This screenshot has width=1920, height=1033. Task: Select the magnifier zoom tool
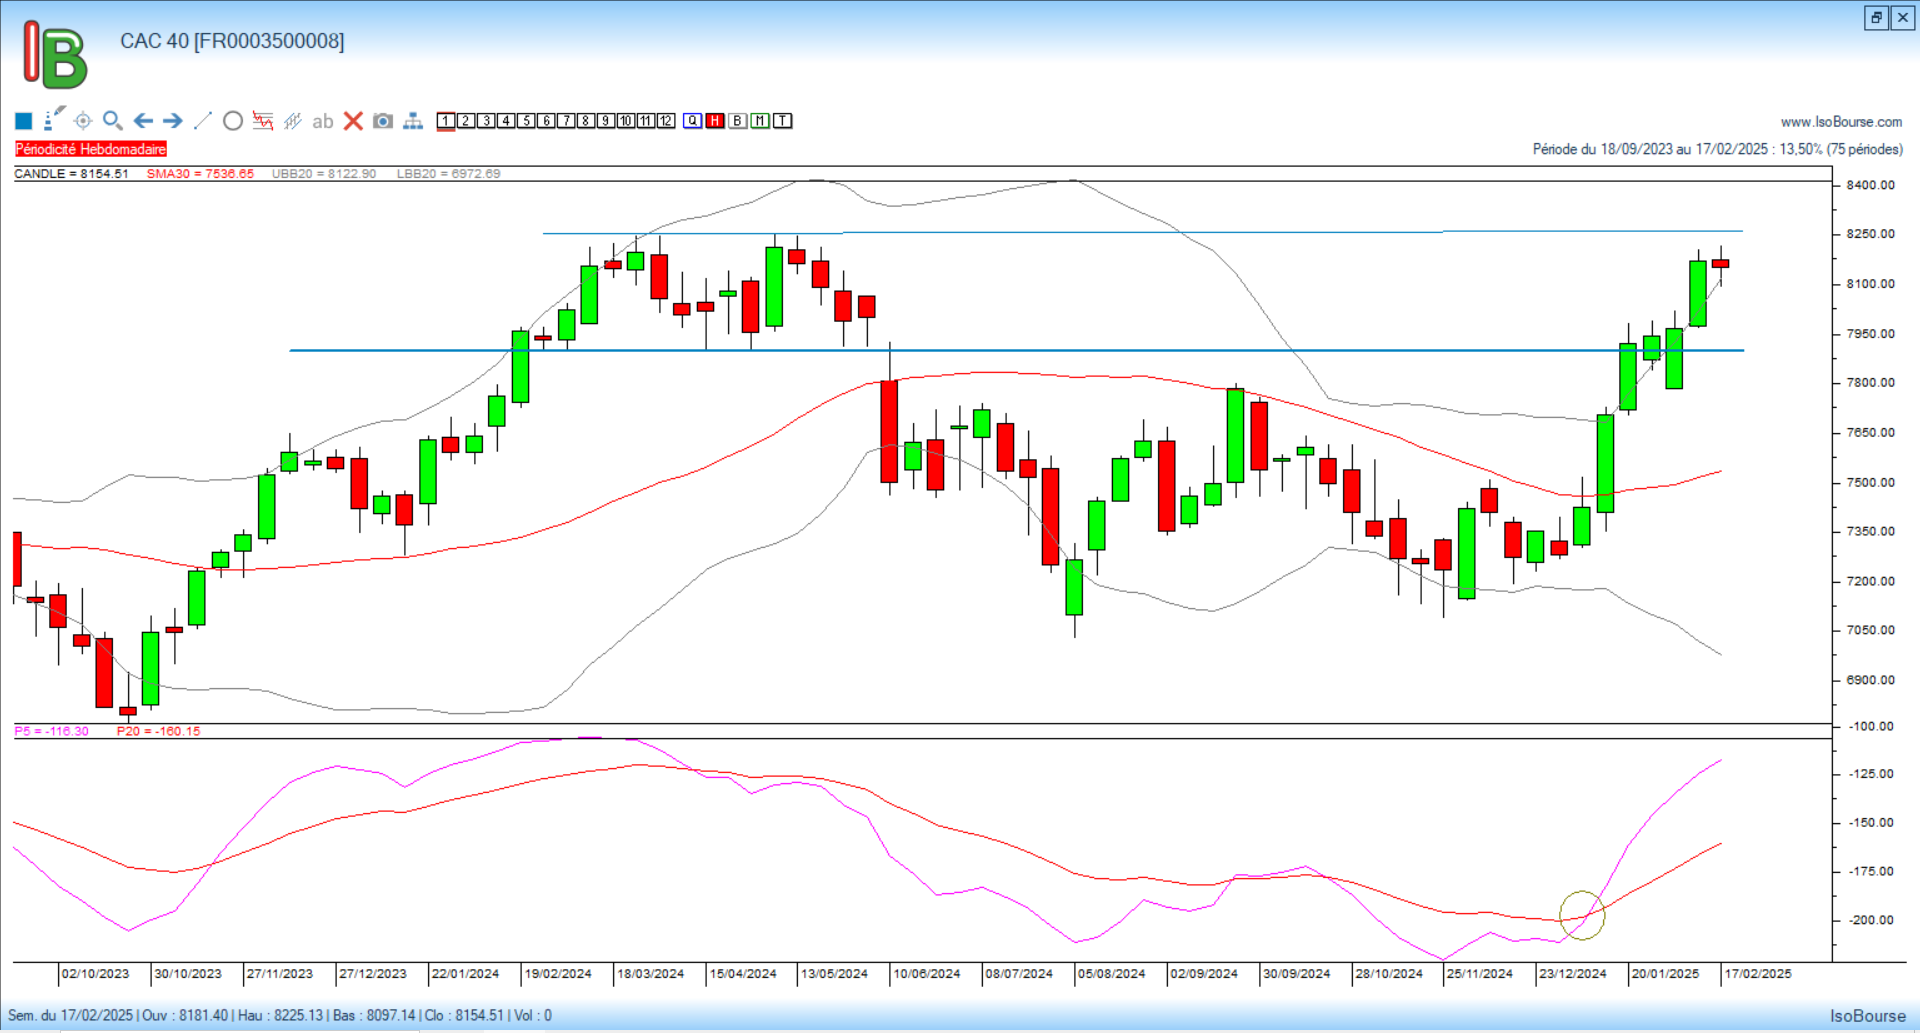point(113,121)
